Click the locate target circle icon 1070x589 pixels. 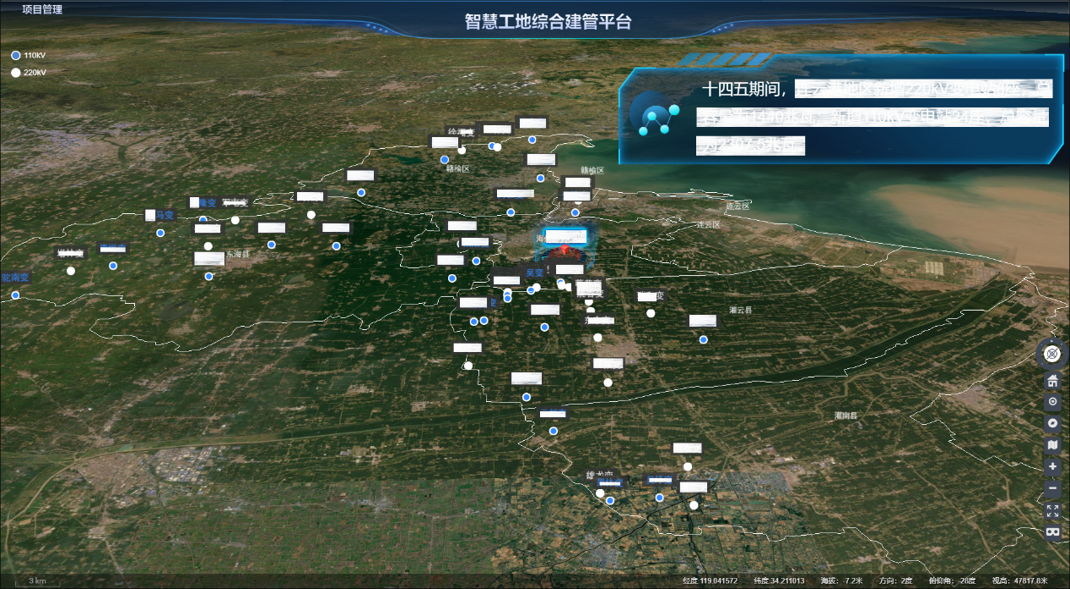pyautogui.click(x=1052, y=402)
